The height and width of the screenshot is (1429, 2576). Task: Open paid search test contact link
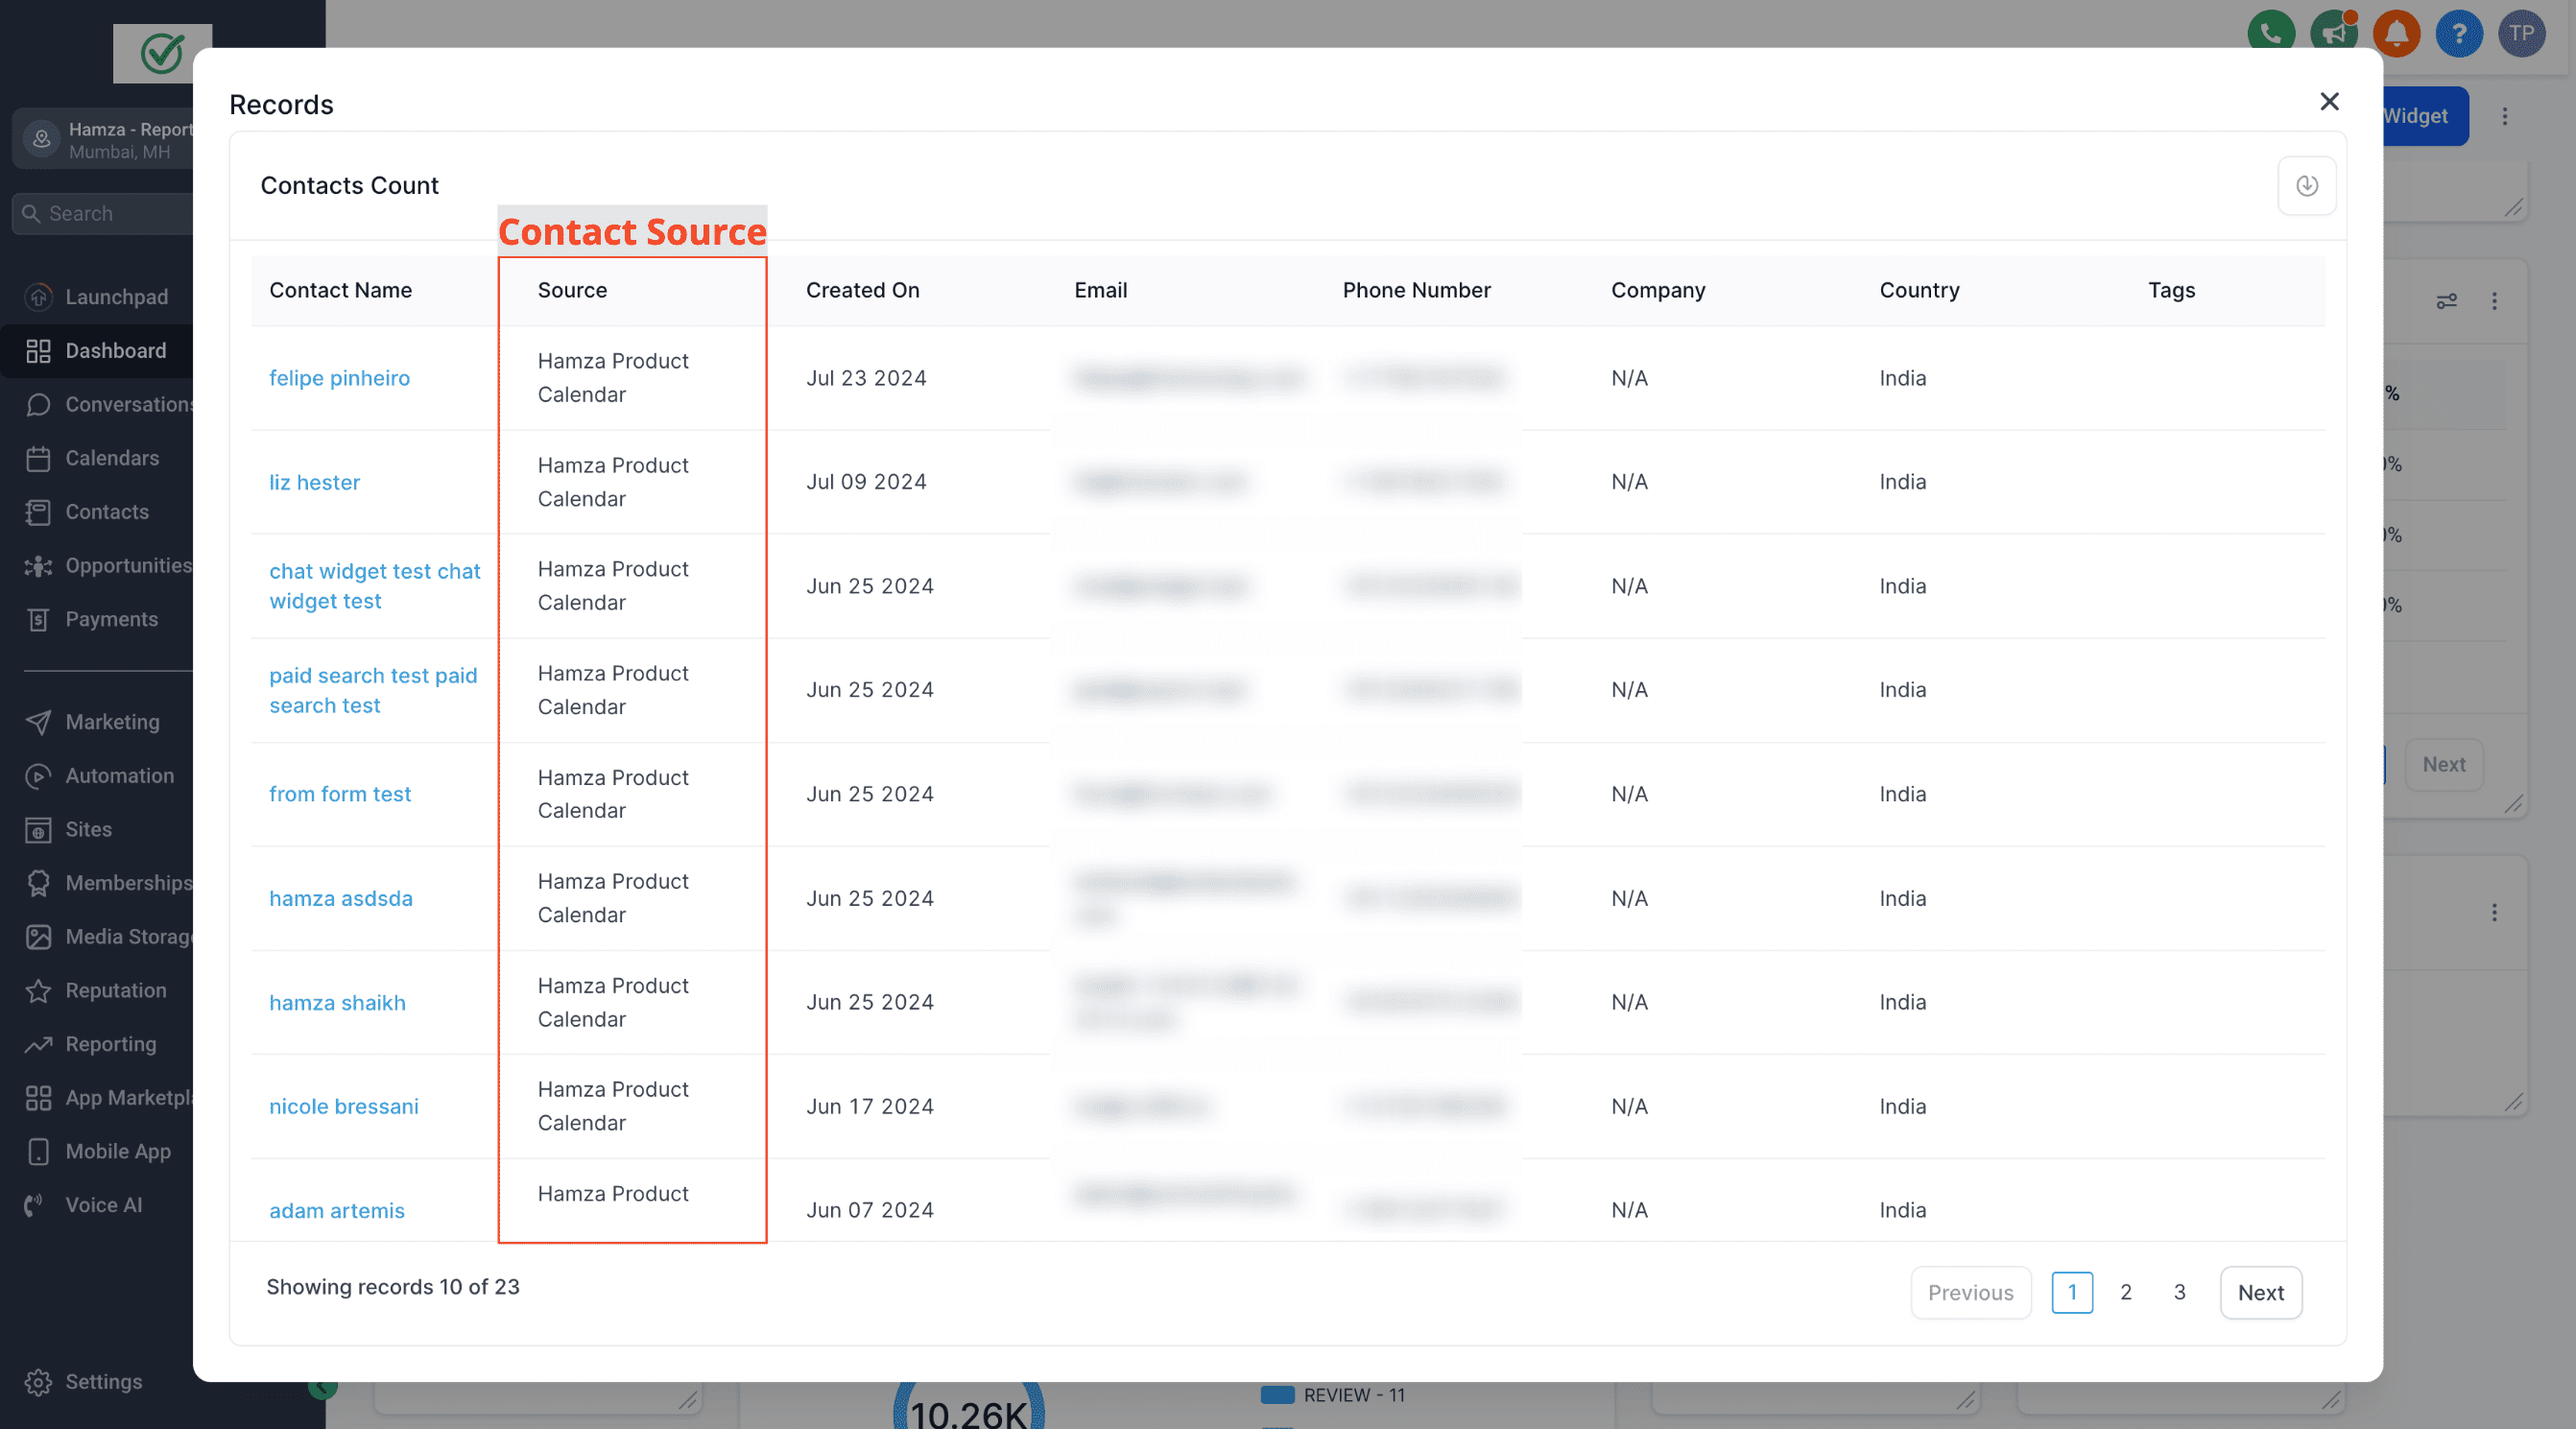[x=373, y=690]
